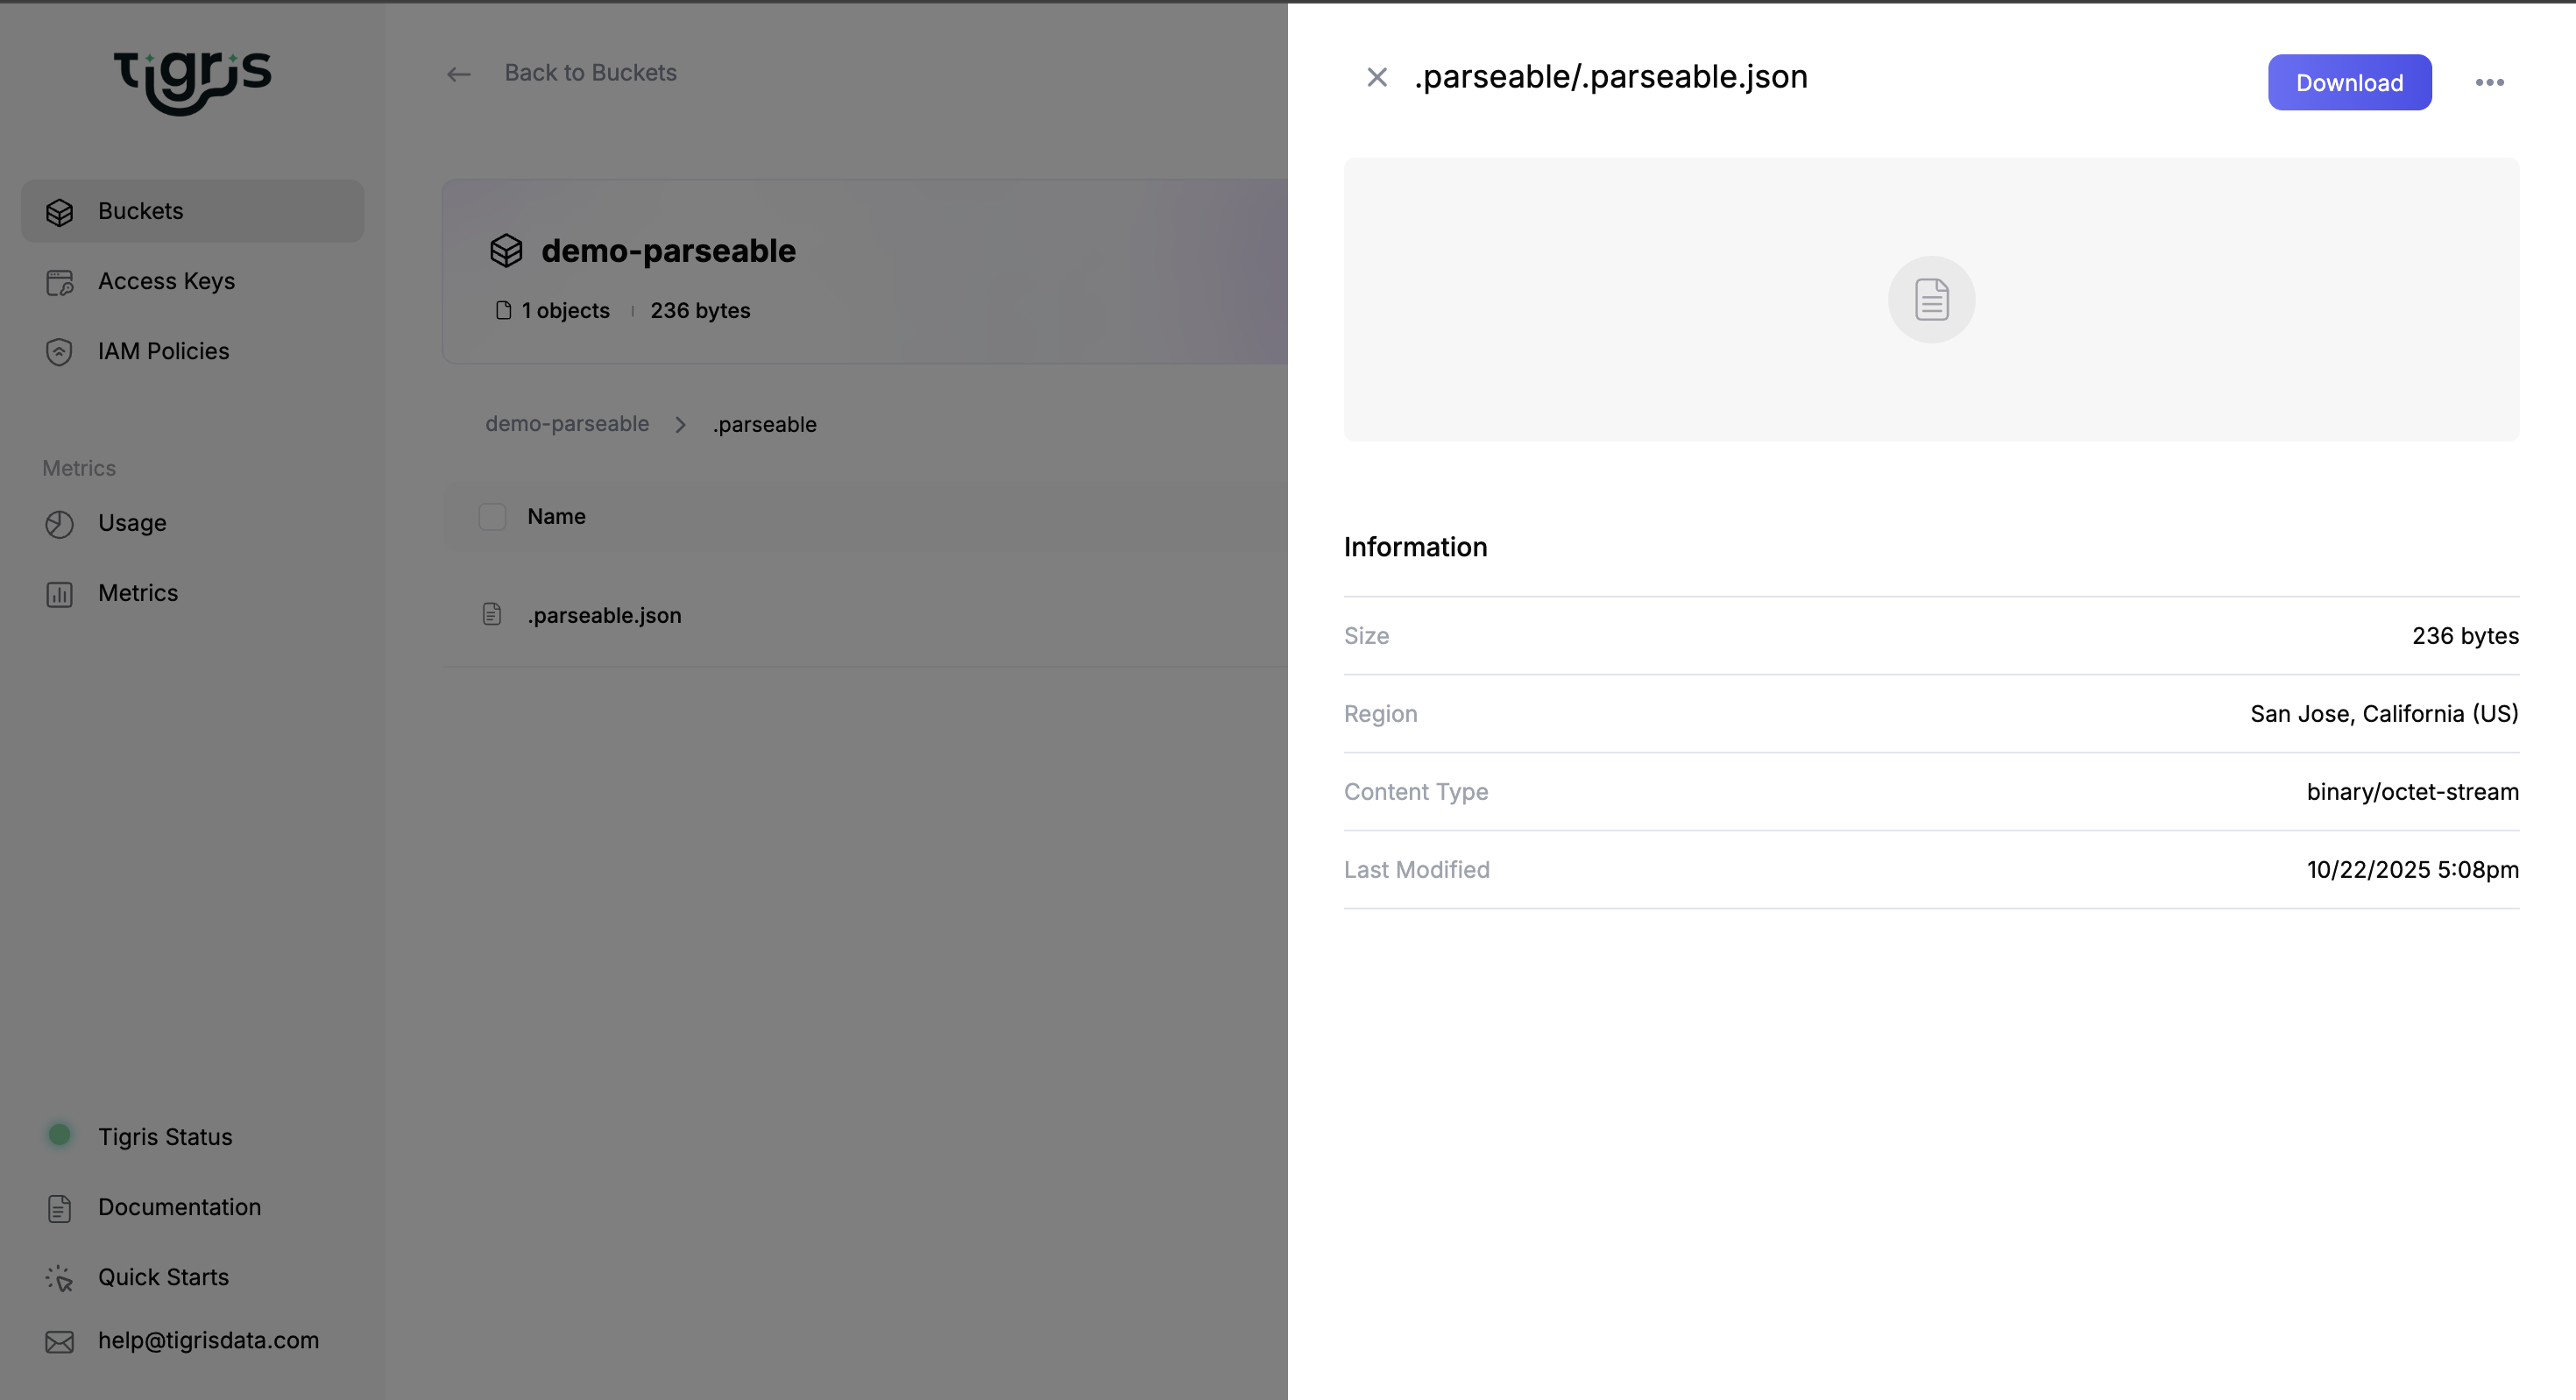Click the breadcrumb chevron after demo-parseable
2576x1400 pixels.
tap(680, 425)
